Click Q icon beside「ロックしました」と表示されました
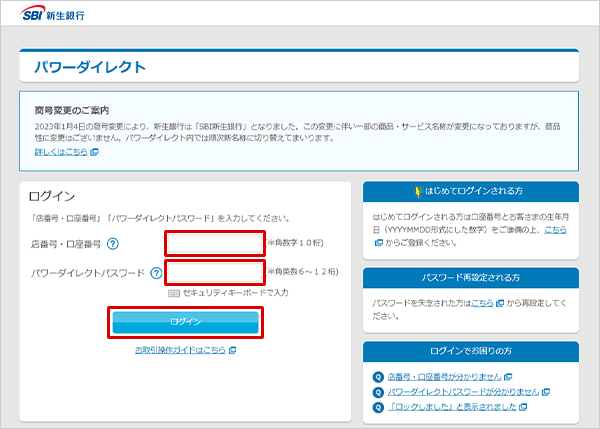 [x=377, y=407]
